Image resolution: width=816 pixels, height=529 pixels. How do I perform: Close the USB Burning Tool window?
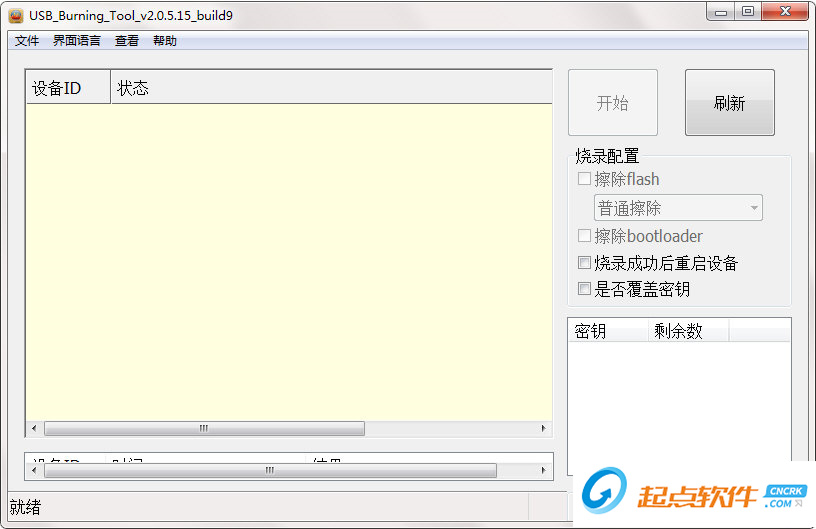(x=785, y=11)
